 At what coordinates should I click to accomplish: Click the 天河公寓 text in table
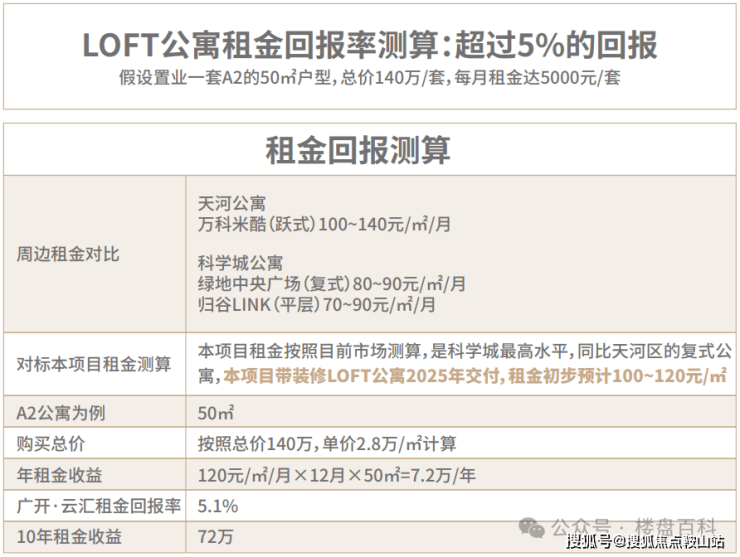pos(232,204)
